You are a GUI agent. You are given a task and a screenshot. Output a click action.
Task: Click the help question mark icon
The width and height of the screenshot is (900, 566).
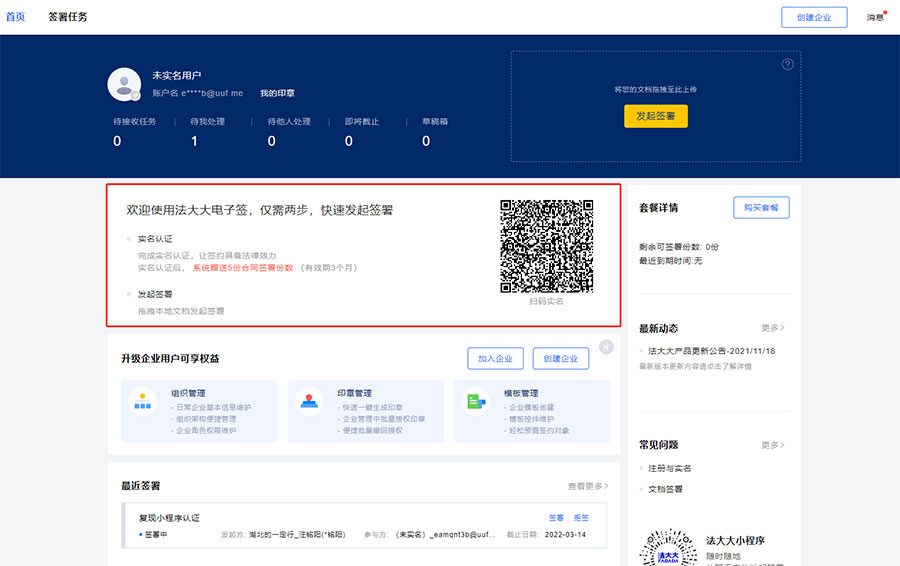[x=787, y=64]
